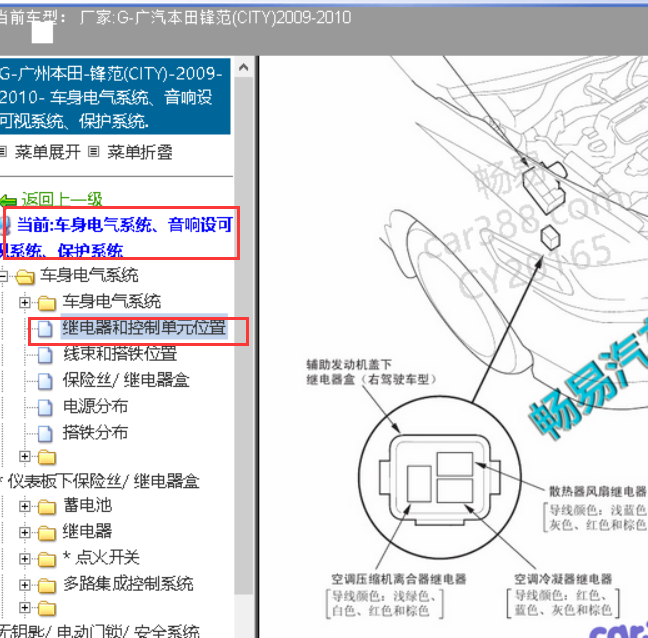This screenshot has height=638, width=648.
Task: Click the 辅助发动机盖下继电器盒 diagram label
Action: tap(371, 371)
